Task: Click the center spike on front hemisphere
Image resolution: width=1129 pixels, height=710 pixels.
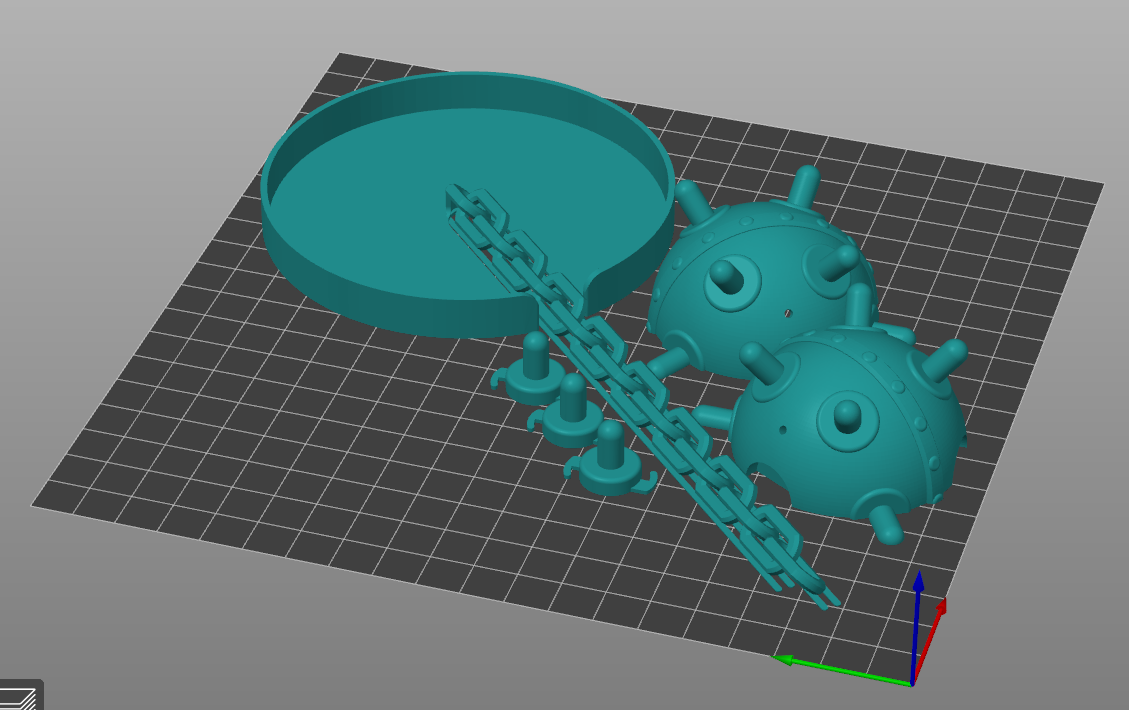Action: click(x=847, y=412)
